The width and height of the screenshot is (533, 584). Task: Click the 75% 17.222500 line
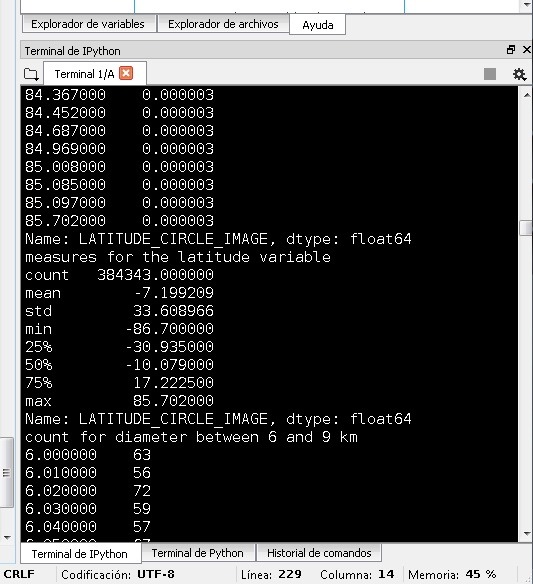119,383
